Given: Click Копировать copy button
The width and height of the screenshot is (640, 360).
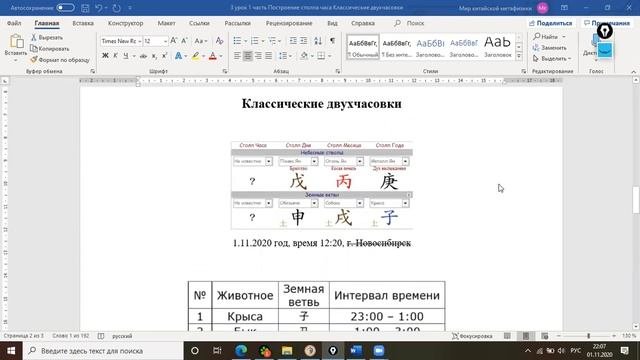Looking at the screenshot, I should click(x=49, y=49).
